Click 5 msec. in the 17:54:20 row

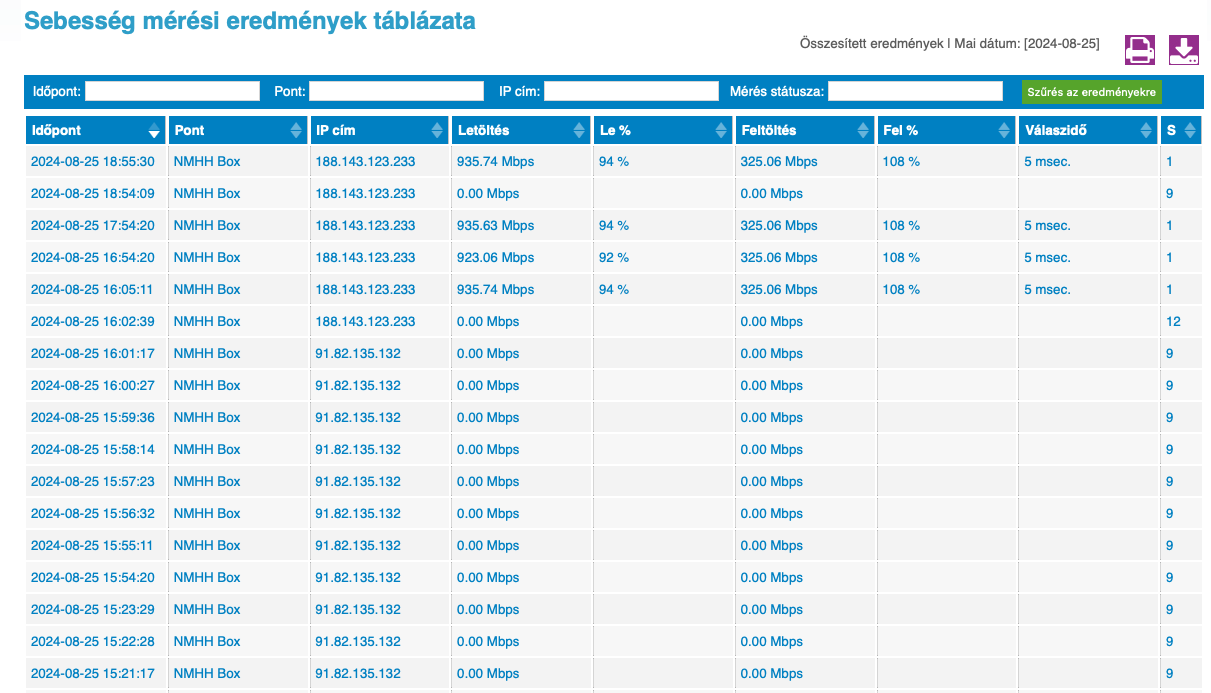pos(1047,226)
